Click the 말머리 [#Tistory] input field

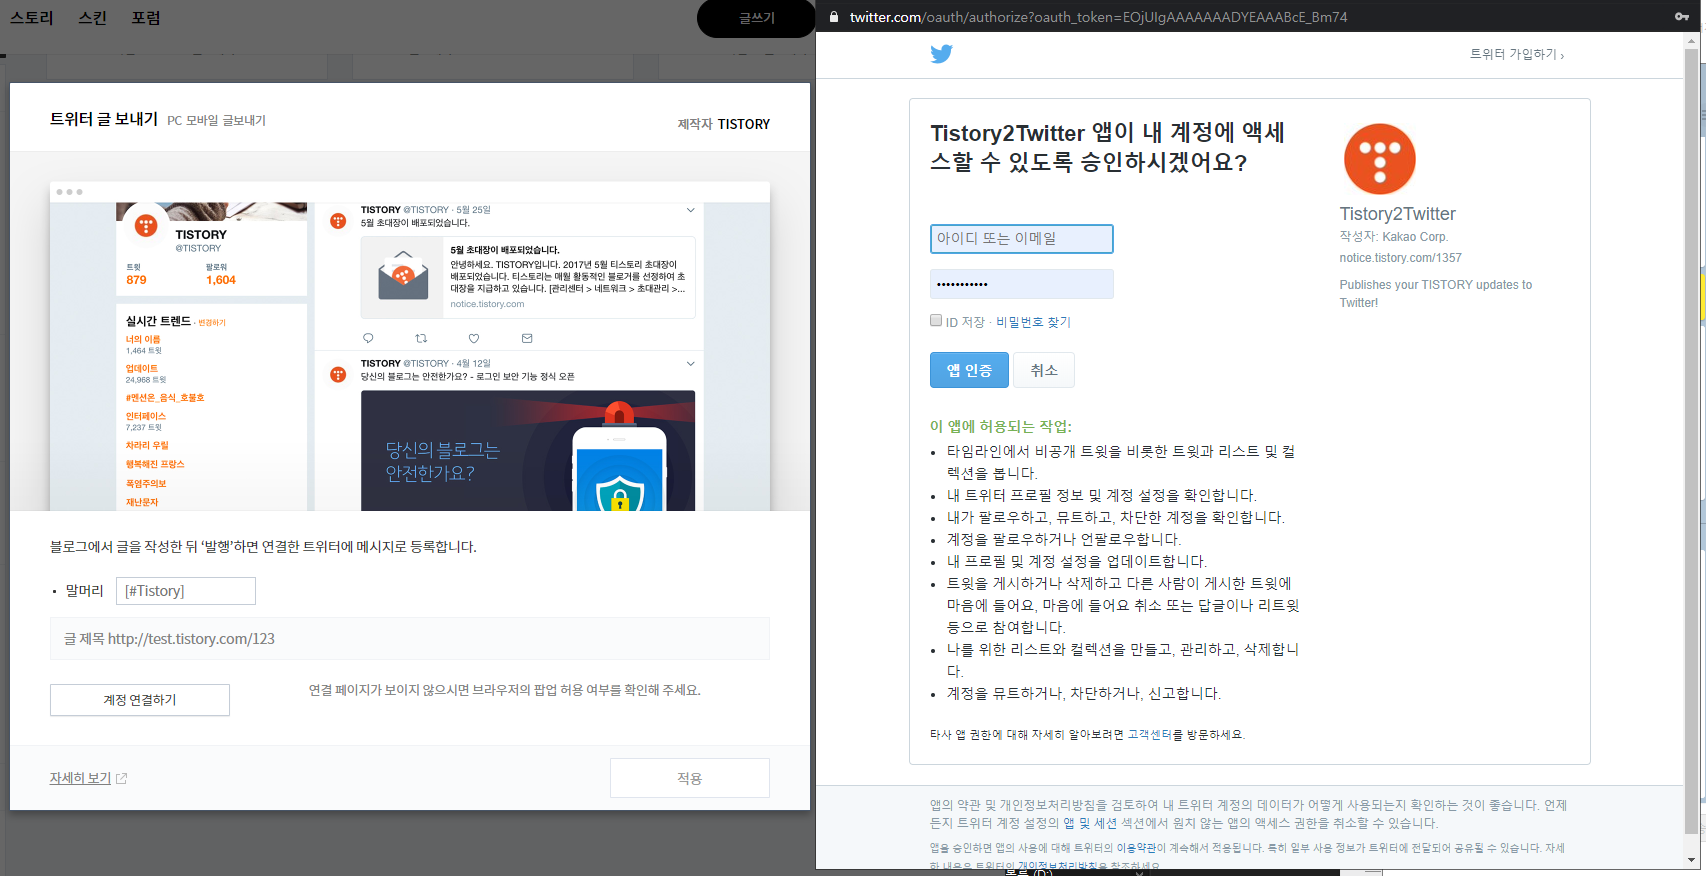point(186,591)
